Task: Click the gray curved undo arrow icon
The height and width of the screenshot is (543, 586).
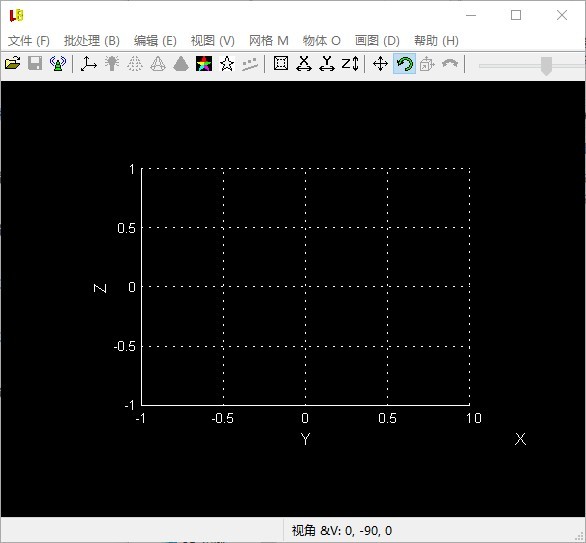Action: click(450, 63)
